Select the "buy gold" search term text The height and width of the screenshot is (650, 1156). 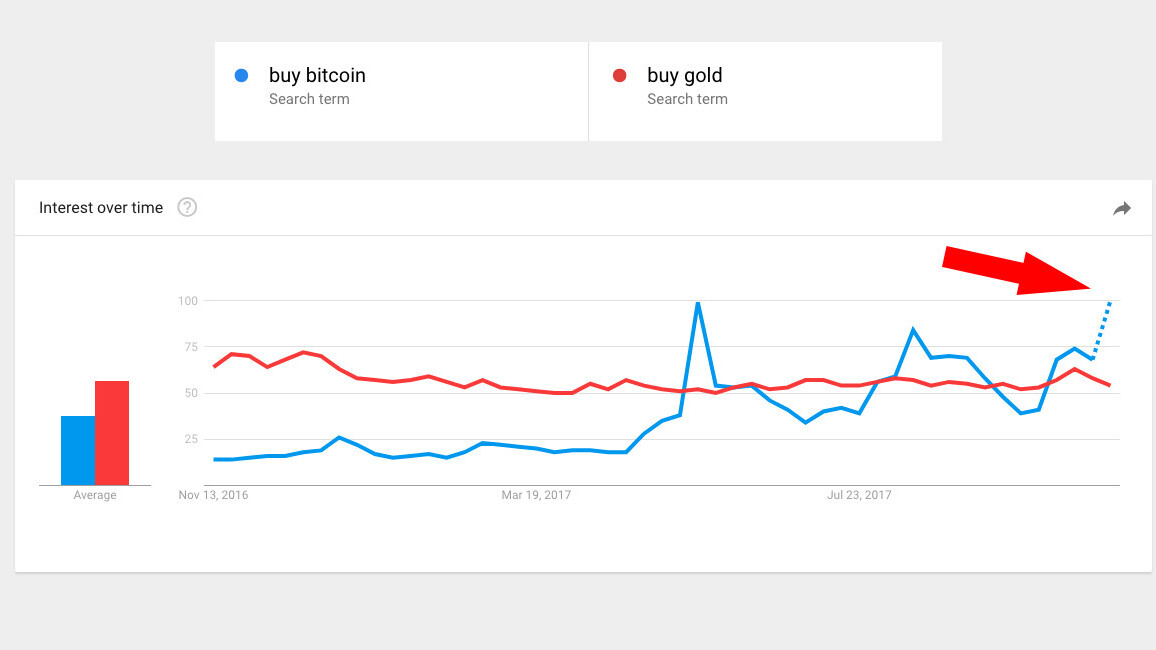(x=684, y=75)
